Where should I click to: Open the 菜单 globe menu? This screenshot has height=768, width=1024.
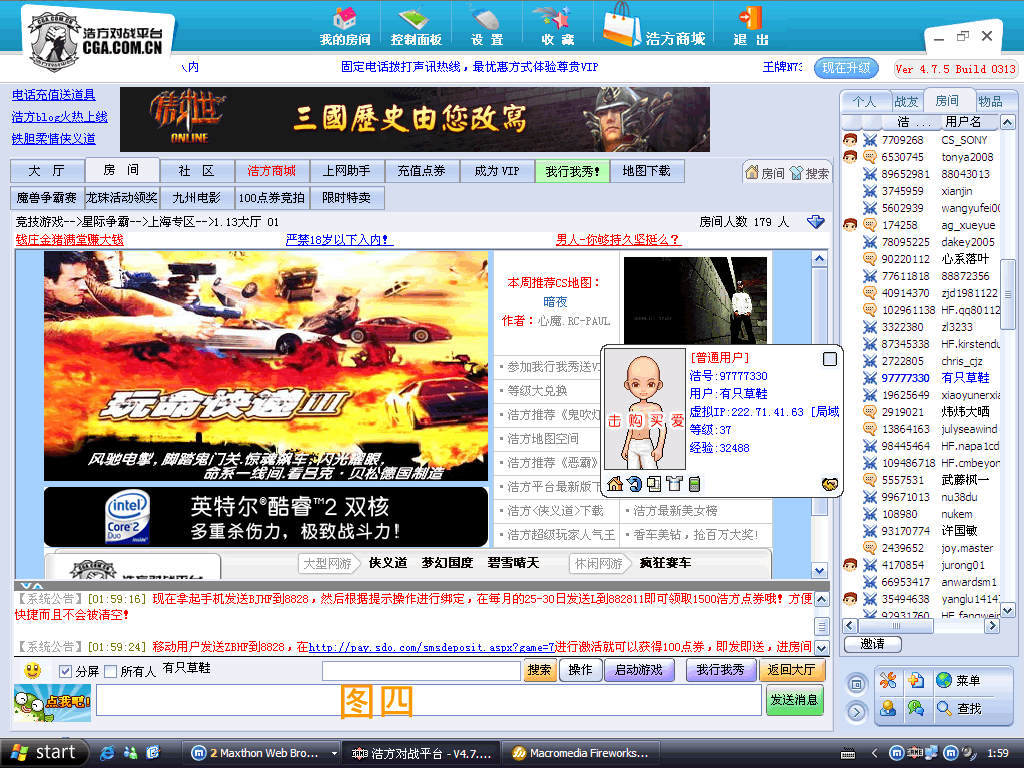tap(958, 680)
